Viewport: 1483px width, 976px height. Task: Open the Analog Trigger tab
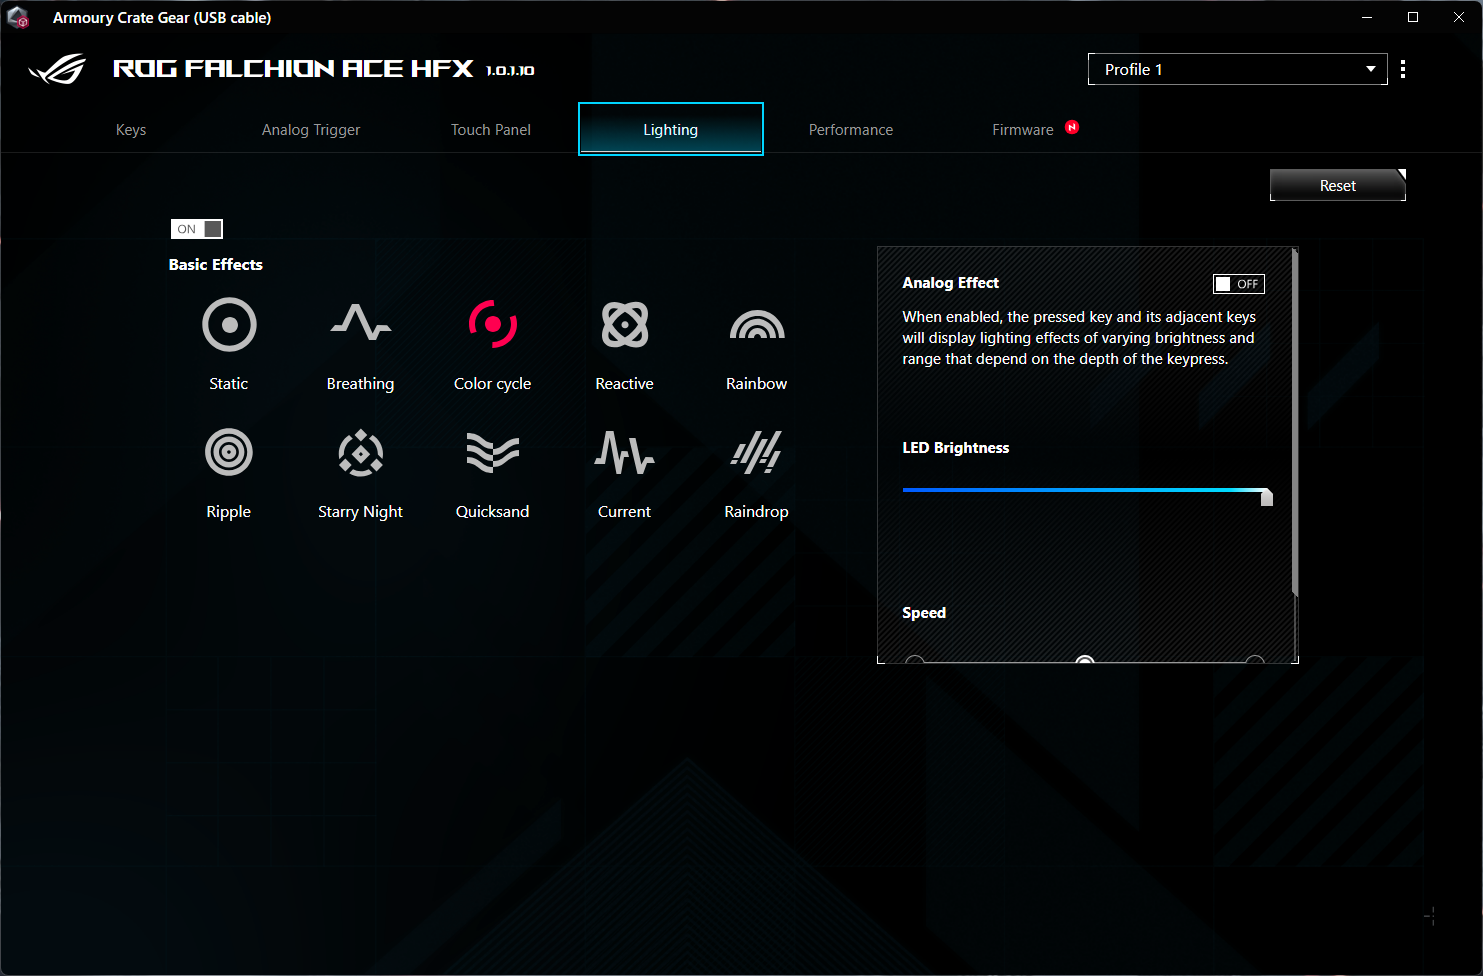pyautogui.click(x=311, y=130)
